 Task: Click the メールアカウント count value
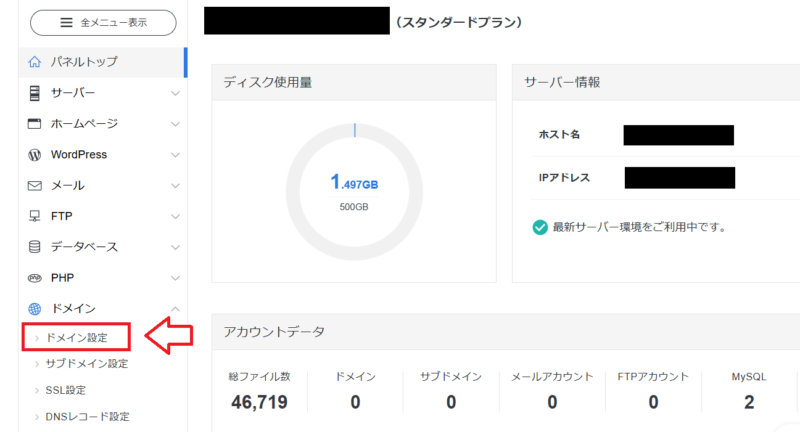(552, 402)
